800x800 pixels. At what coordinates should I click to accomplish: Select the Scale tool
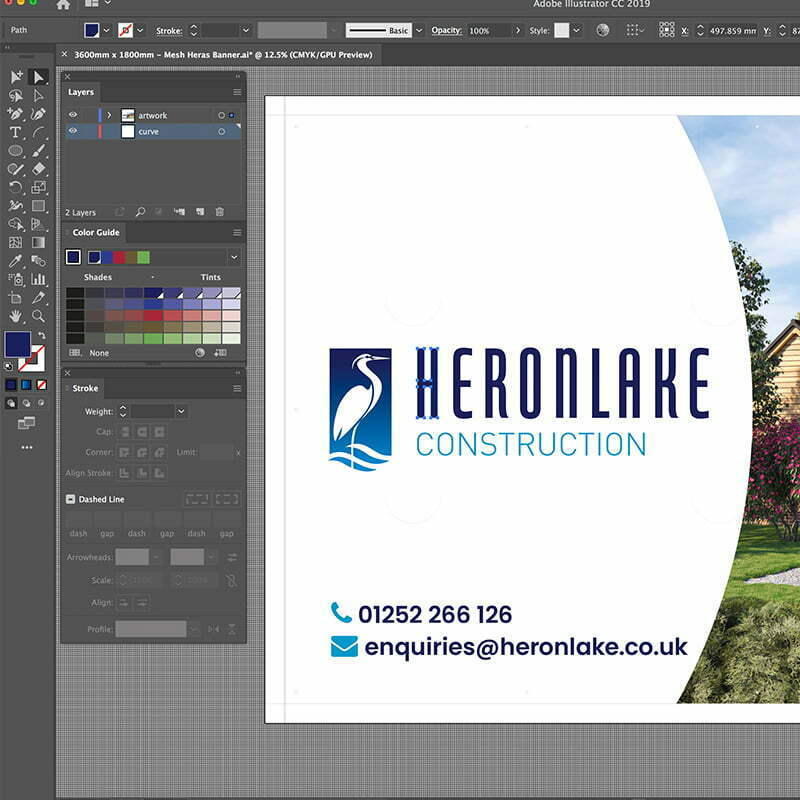[38, 187]
